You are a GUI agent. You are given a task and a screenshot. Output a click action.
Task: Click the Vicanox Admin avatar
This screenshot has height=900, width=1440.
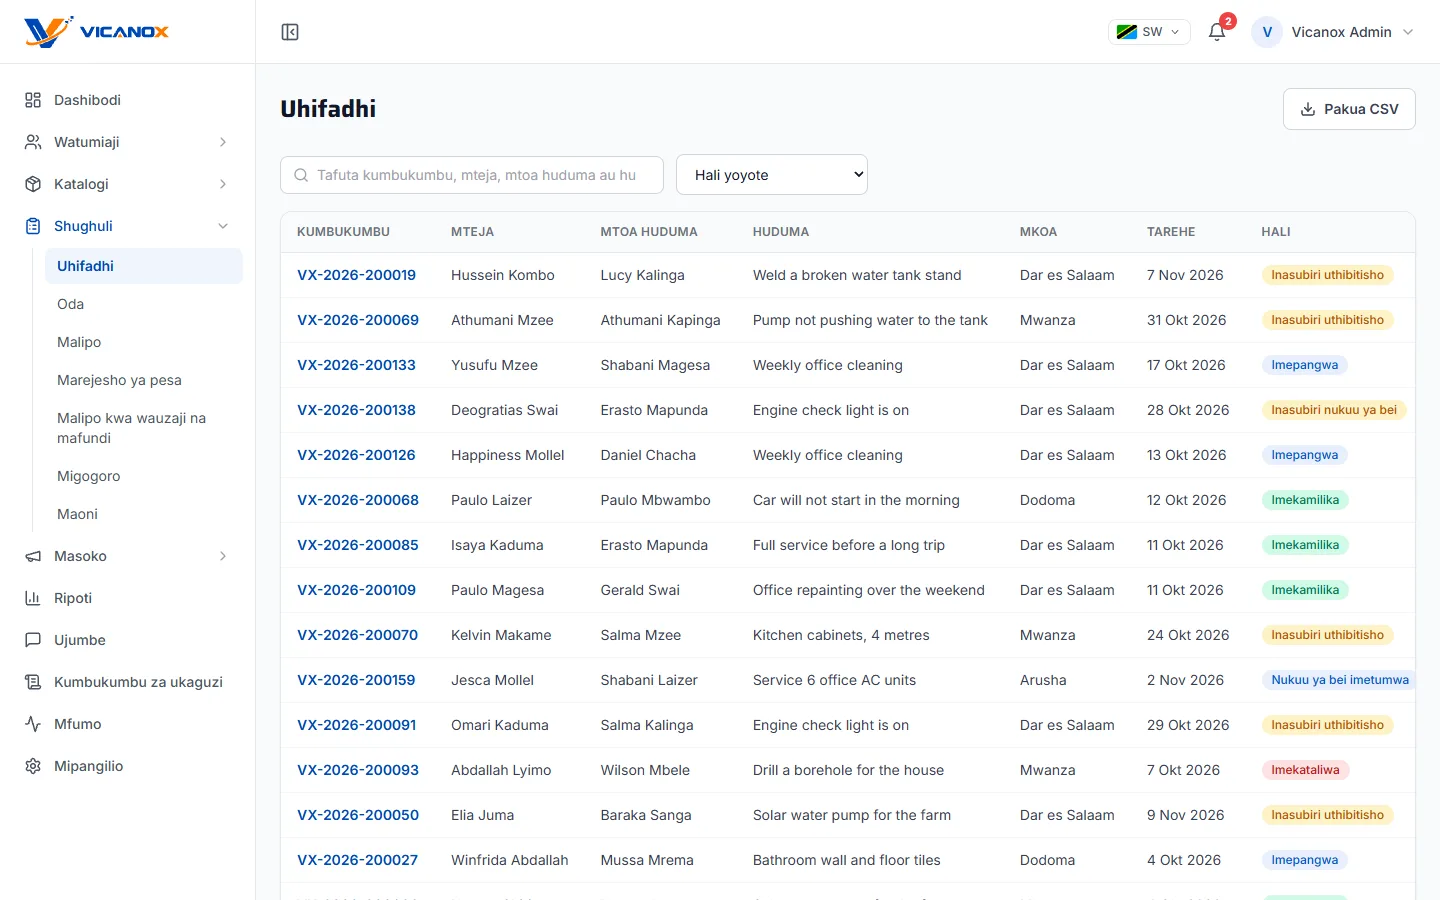(x=1267, y=32)
